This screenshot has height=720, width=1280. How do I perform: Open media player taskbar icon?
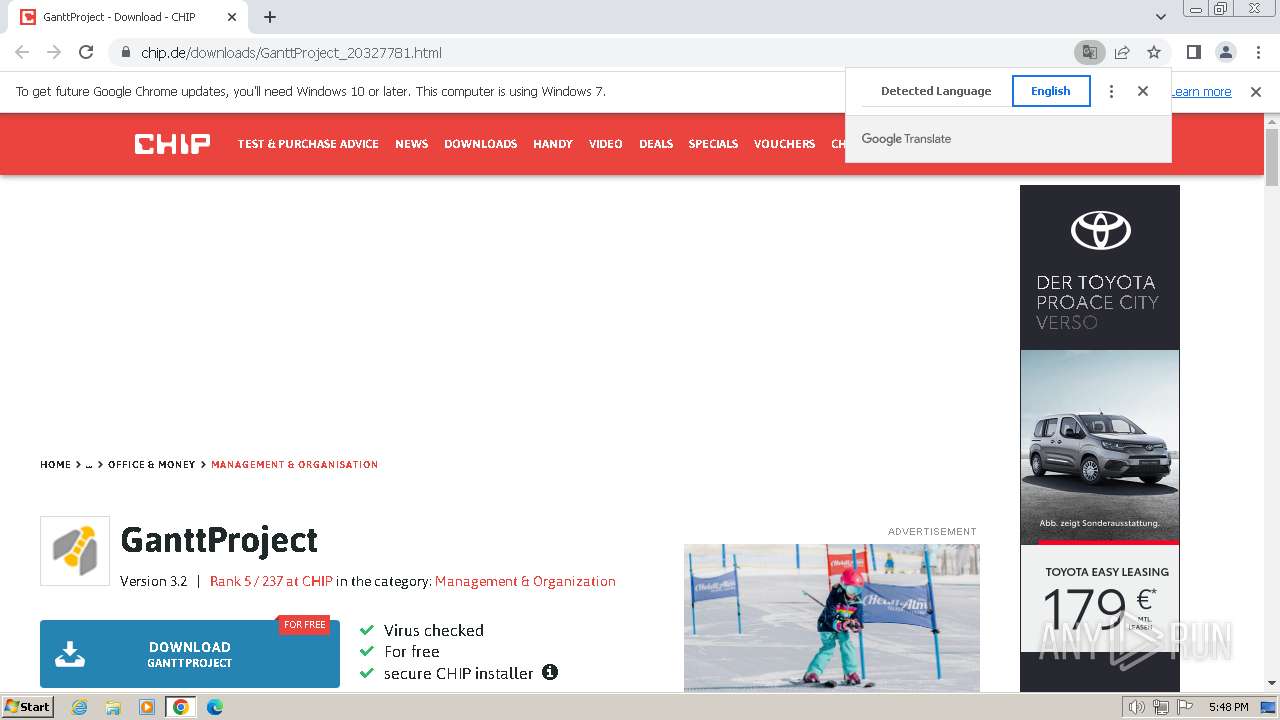coord(147,707)
